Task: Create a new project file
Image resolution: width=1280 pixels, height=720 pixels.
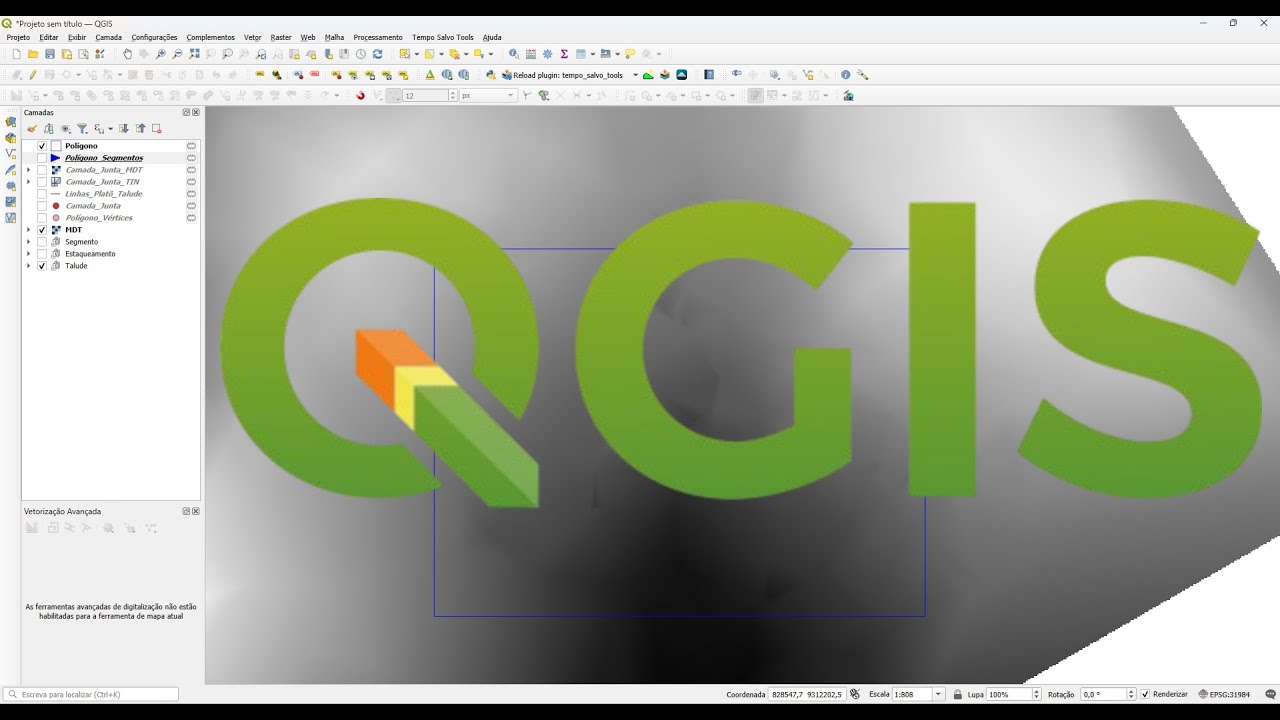Action: point(16,54)
